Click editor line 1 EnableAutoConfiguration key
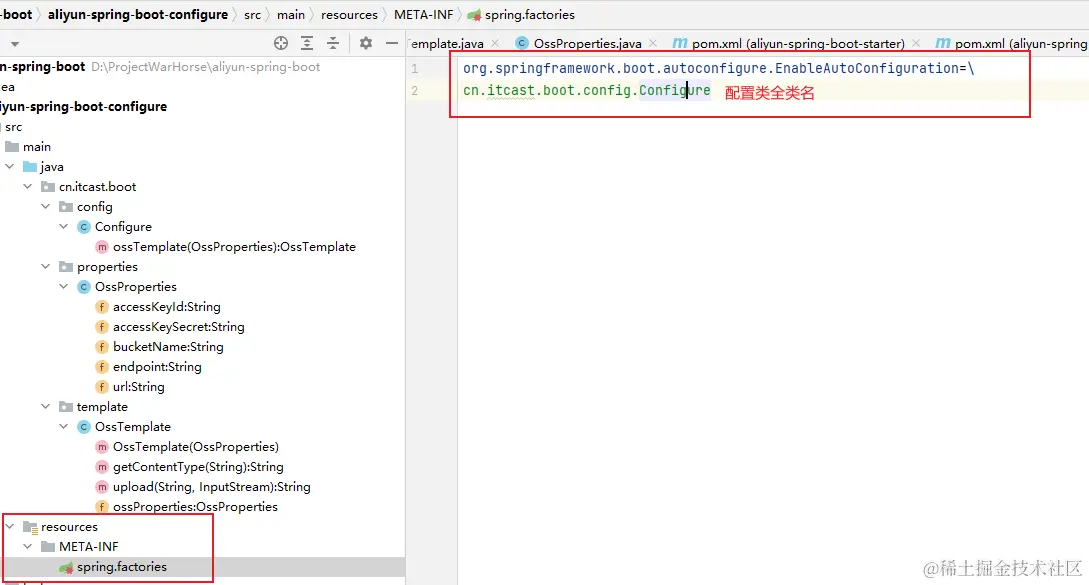1089x585 pixels. 718,68
